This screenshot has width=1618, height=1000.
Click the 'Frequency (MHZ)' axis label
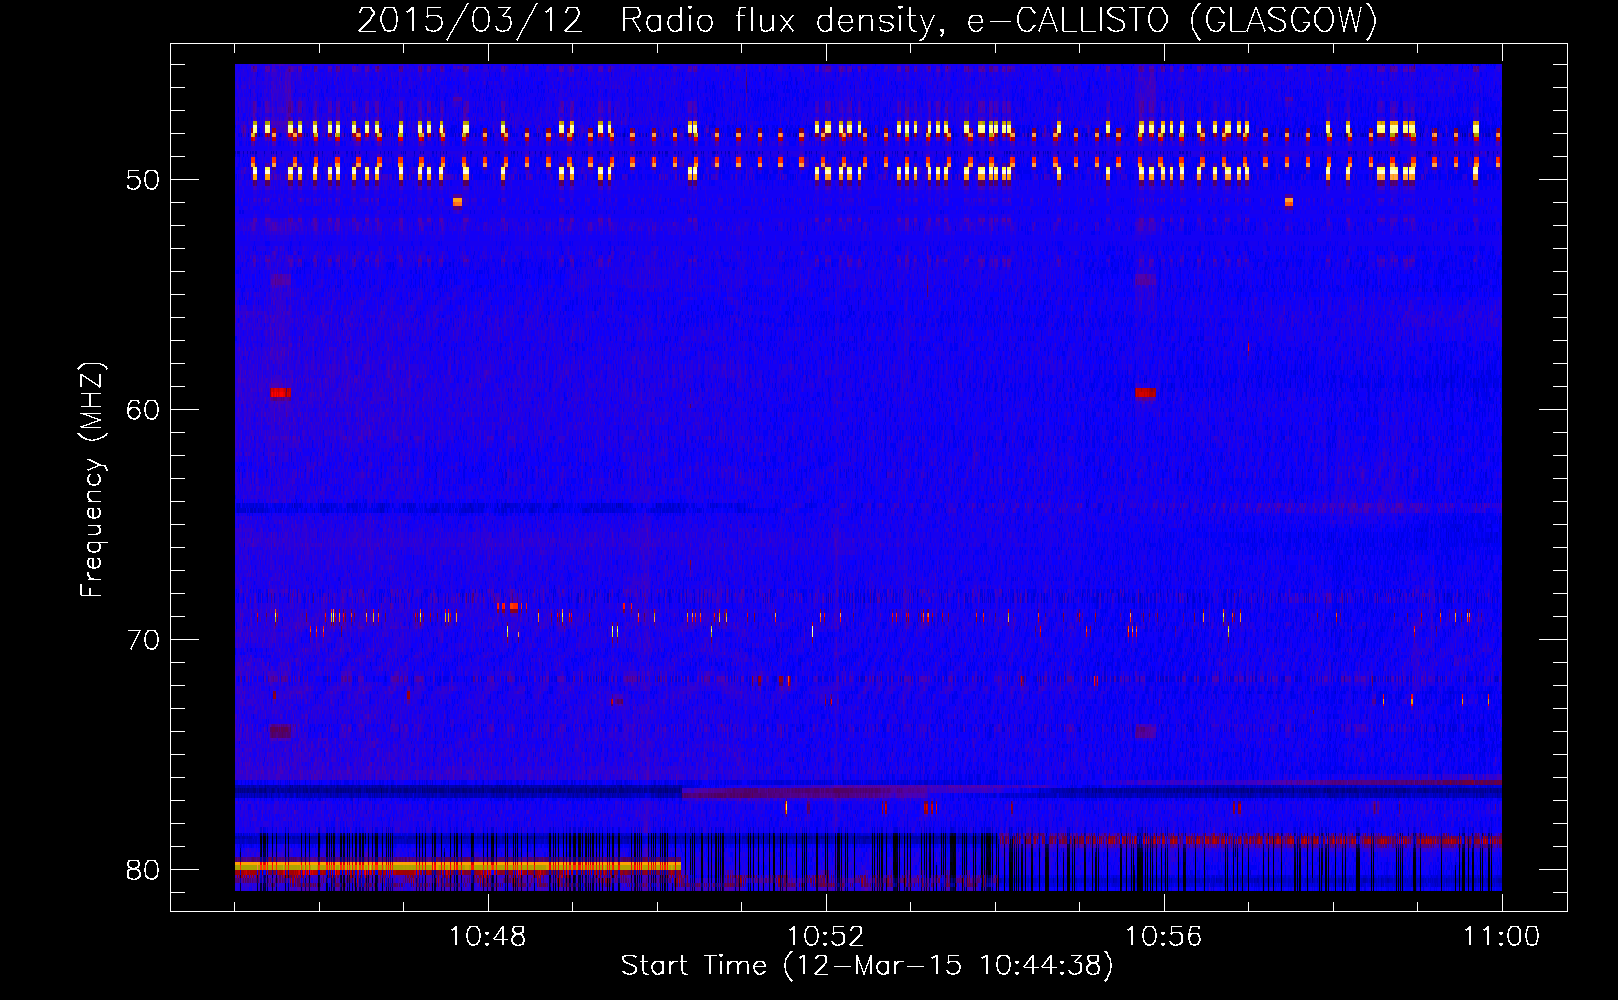(91, 479)
